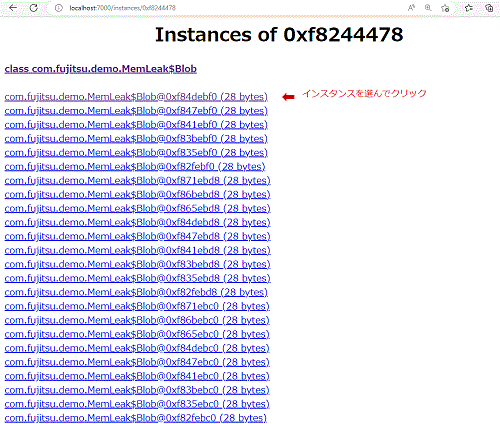Open instance Blob@0xf835ebc0
This screenshot has width=500, height=424.
pos(137,405)
